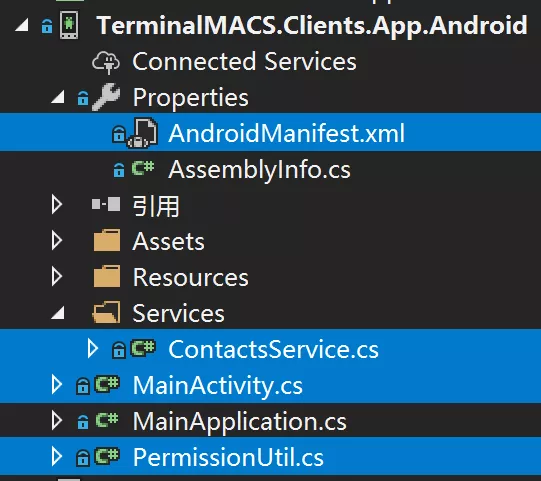Click the Connected Services cloud icon
This screenshot has width=541, height=481.
[x=106, y=62]
